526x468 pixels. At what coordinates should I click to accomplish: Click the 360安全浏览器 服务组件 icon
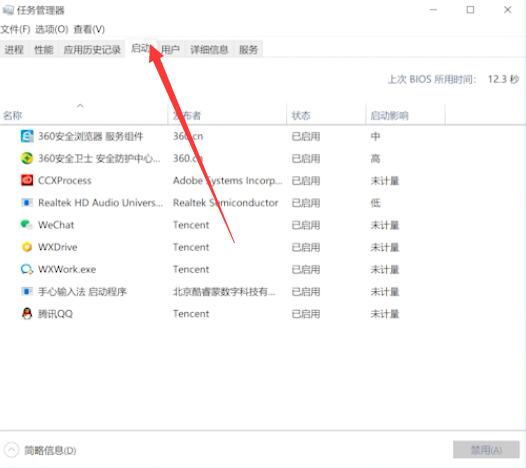click(27, 136)
